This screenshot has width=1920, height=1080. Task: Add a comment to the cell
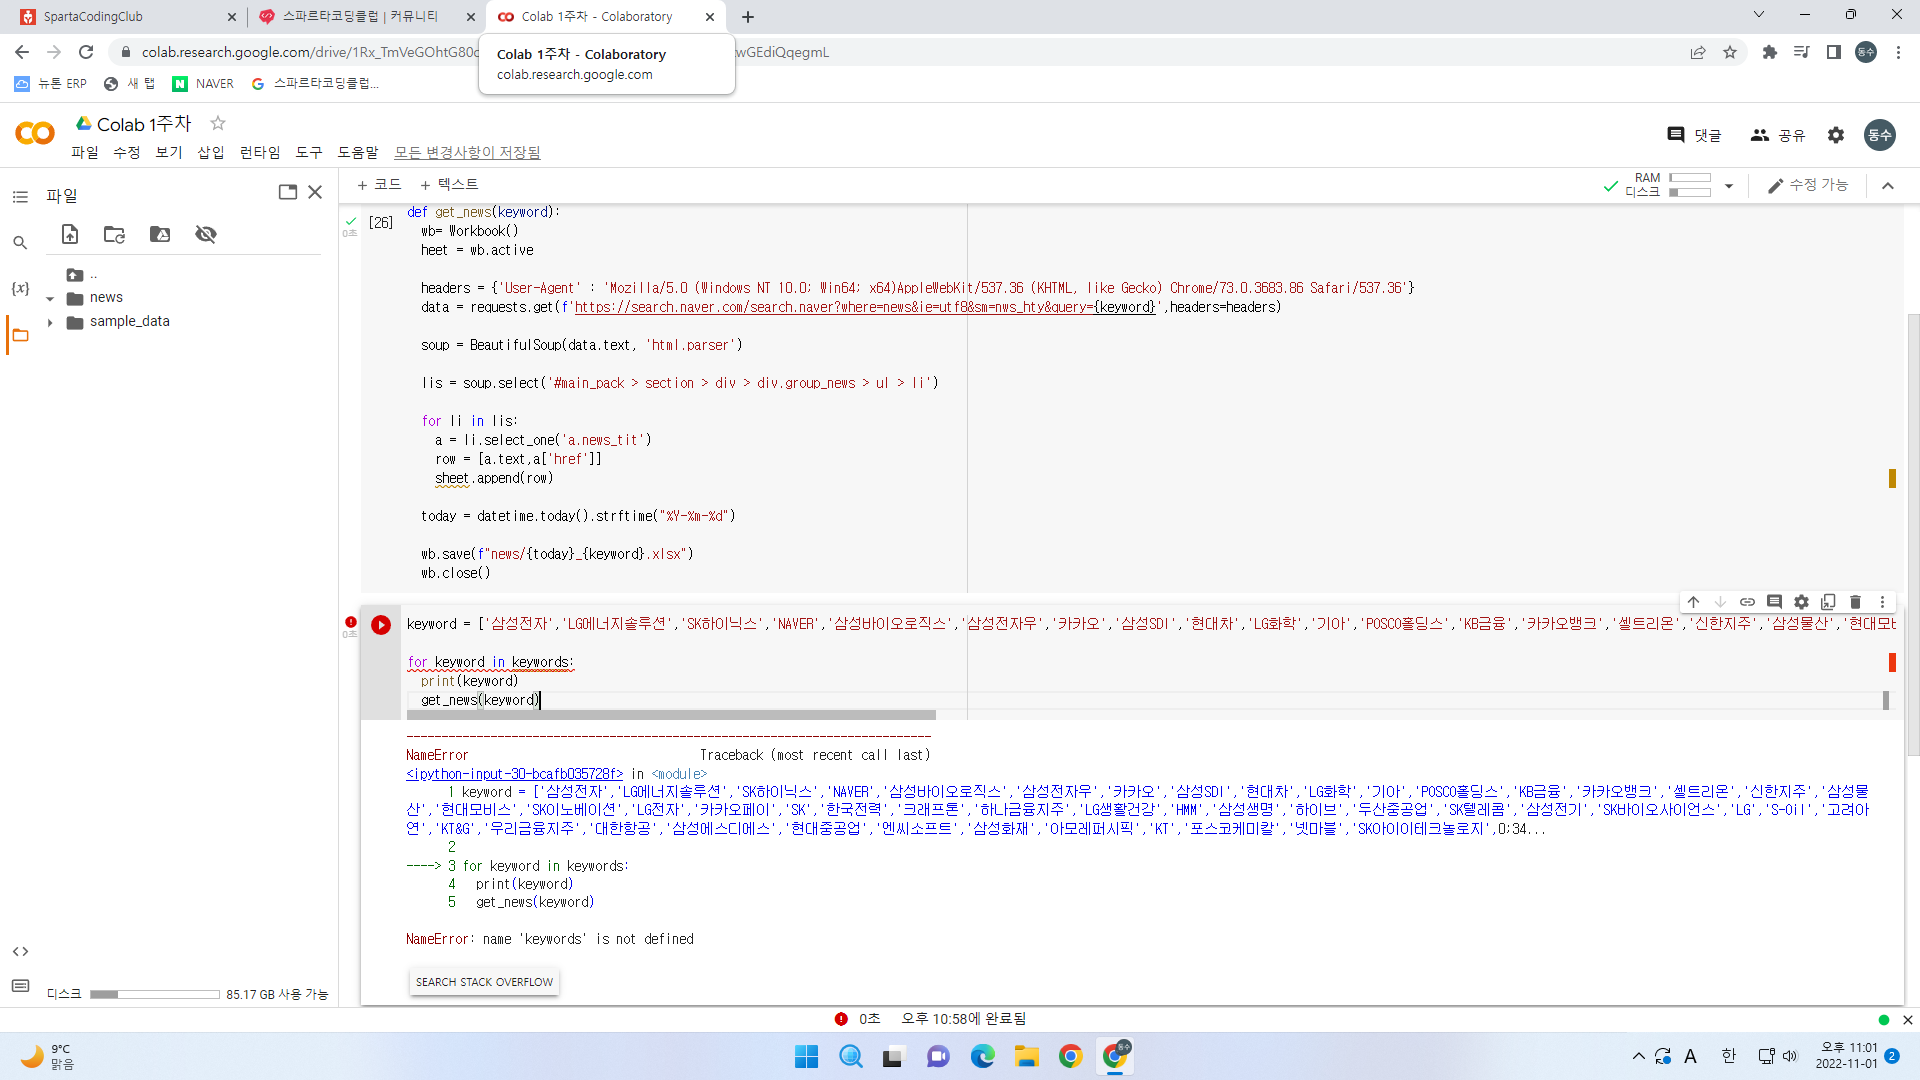(1774, 602)
